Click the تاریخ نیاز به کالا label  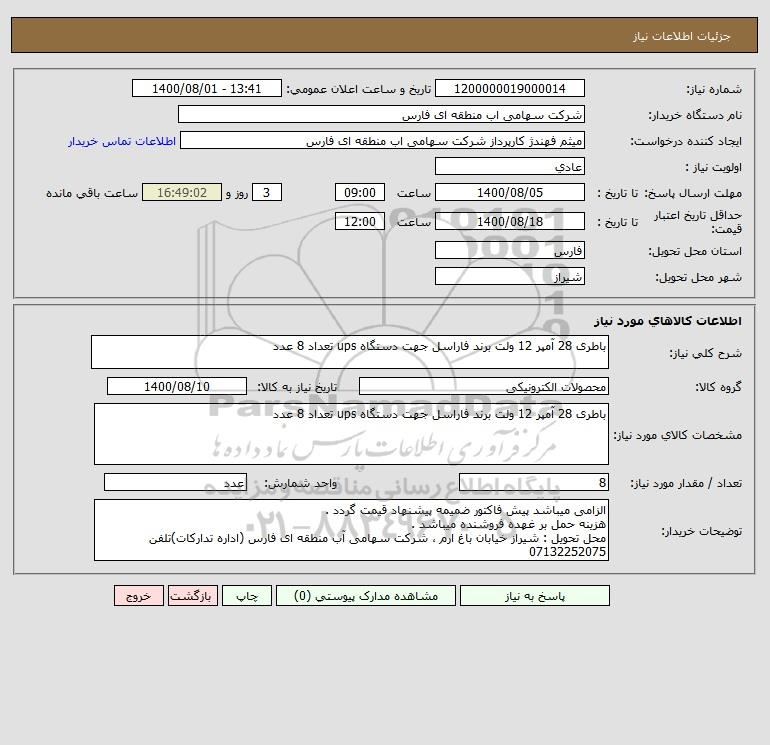point(298,387)
